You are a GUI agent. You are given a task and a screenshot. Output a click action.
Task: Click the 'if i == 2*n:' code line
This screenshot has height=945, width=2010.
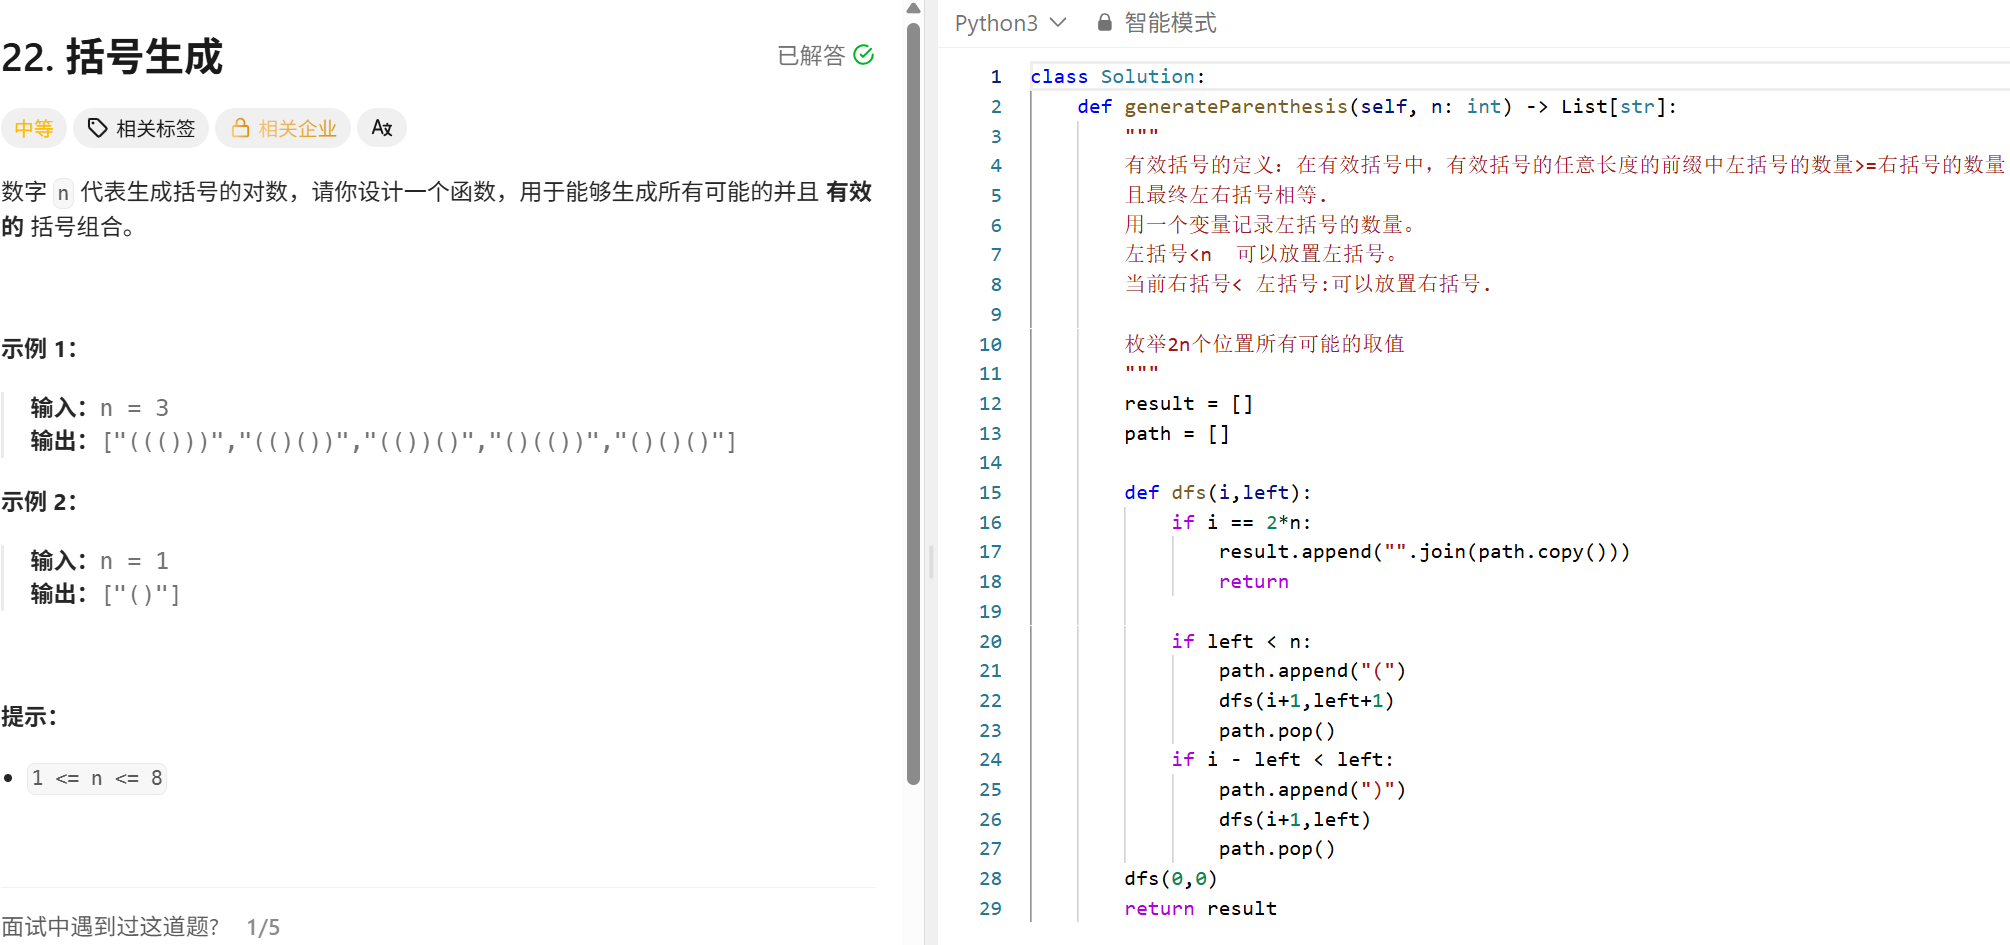click(x=1241, y=523)
